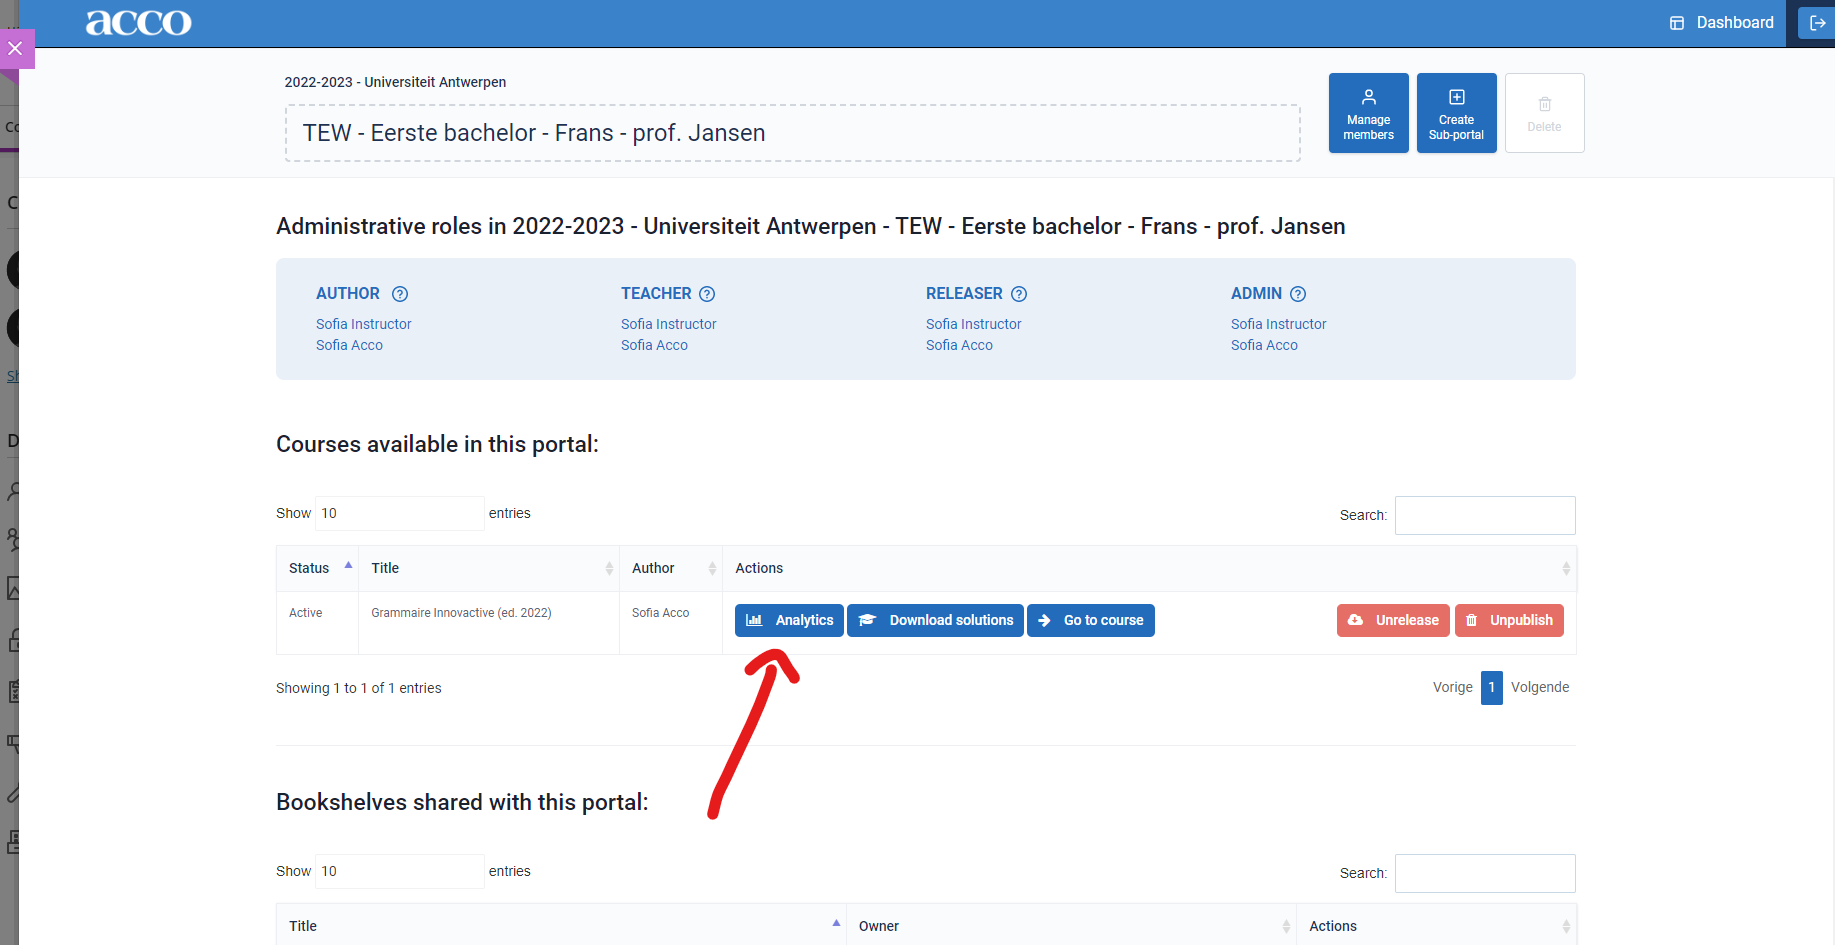Screen dimensions: 1835x945
Task: Open the help tooltip icon beside AUTHOR
Action: coord(400,294)
